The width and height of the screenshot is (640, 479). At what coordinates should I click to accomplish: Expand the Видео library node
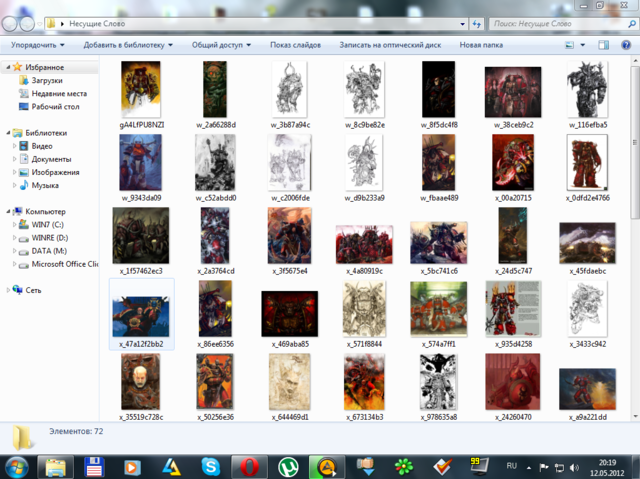tap(15, 146)
